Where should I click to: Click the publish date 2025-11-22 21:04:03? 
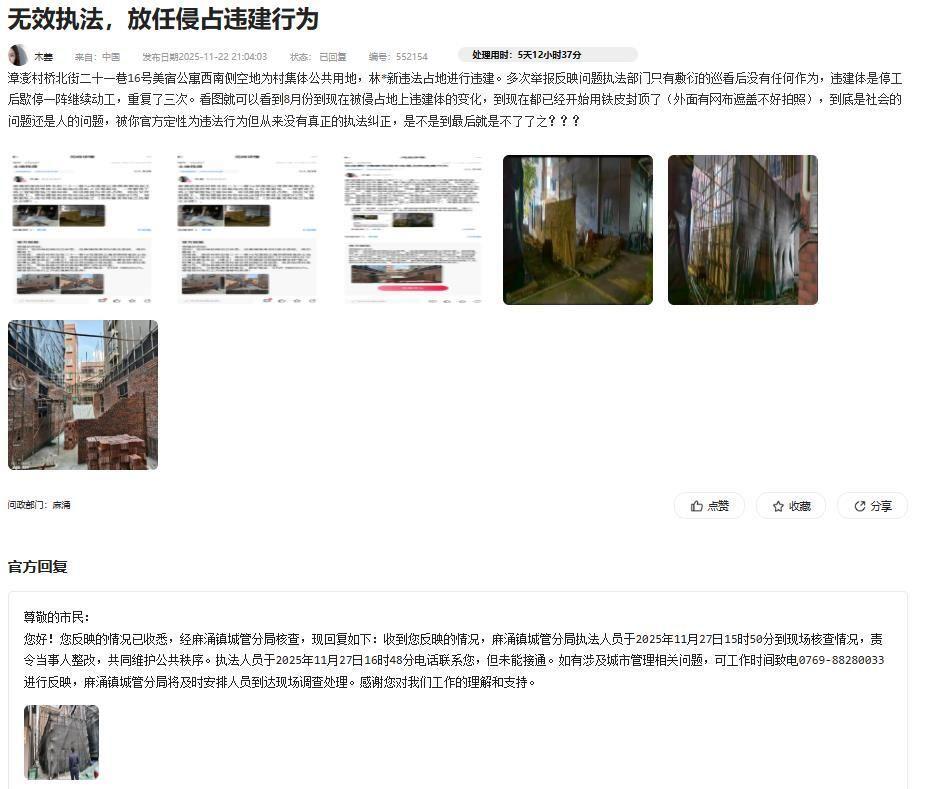pyautogui.click(x=205, y=57)
